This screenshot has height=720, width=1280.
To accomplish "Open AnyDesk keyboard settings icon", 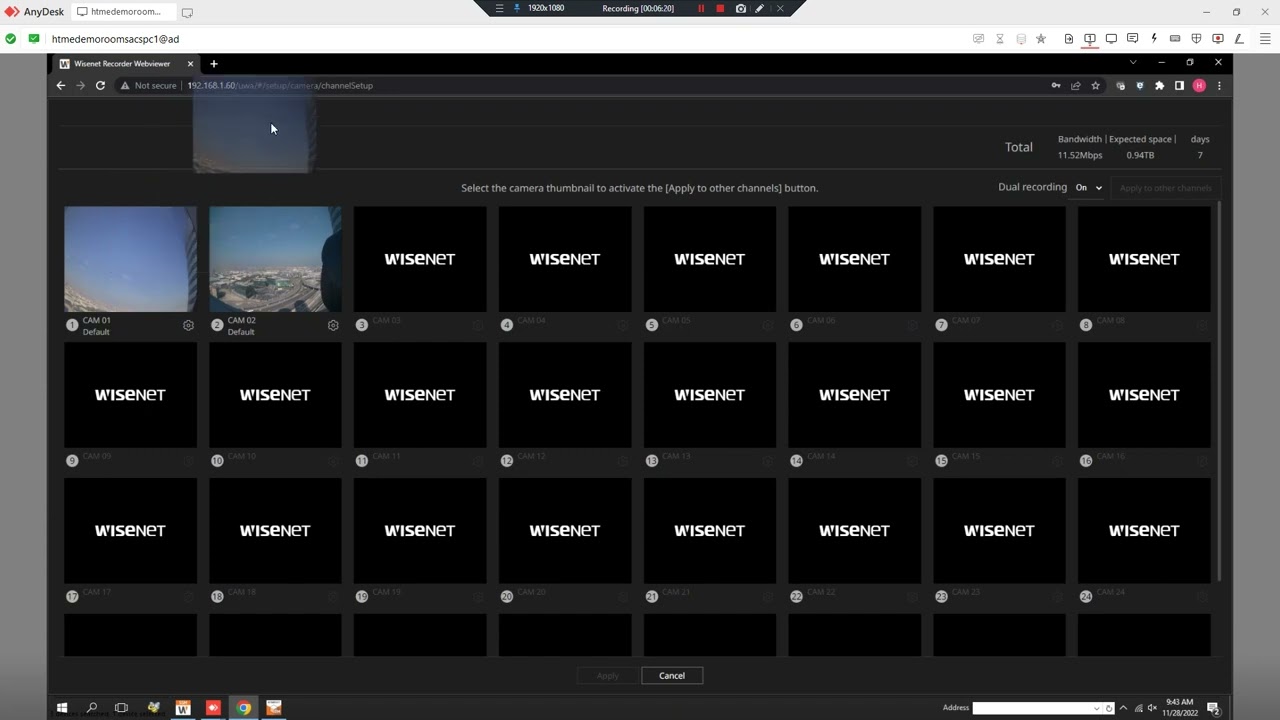I will [1174, 39].
